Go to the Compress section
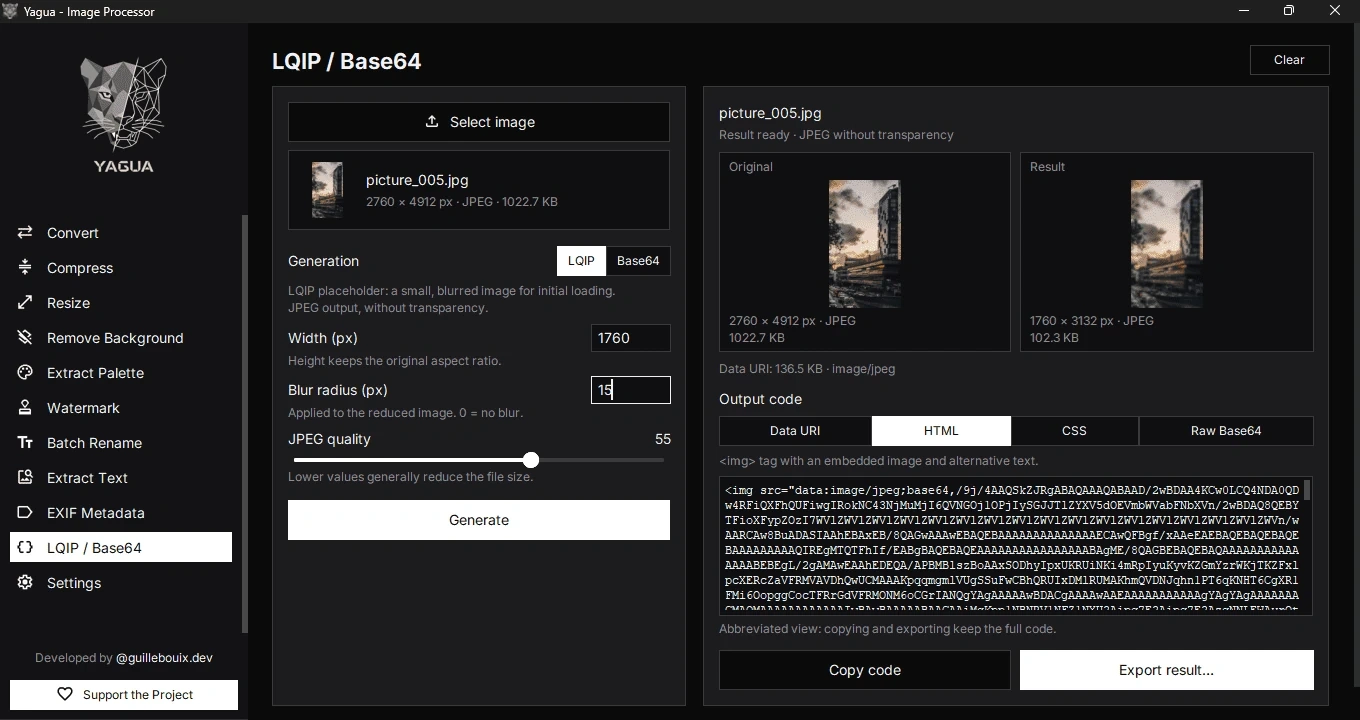 click(x=121, y=268)
